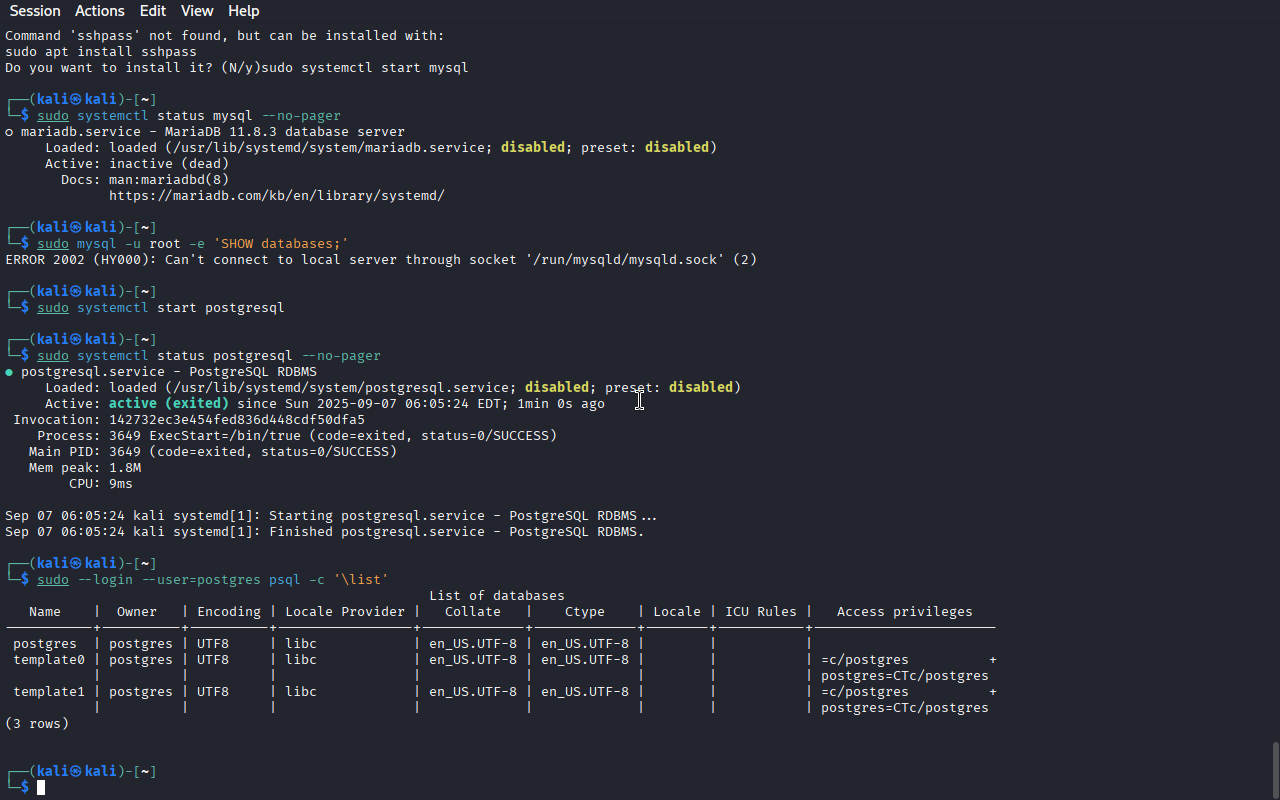Click the 'postgres' database name cell
Image resolution: width=1280 pixels, height=800 pixels.
click(45, 644)
